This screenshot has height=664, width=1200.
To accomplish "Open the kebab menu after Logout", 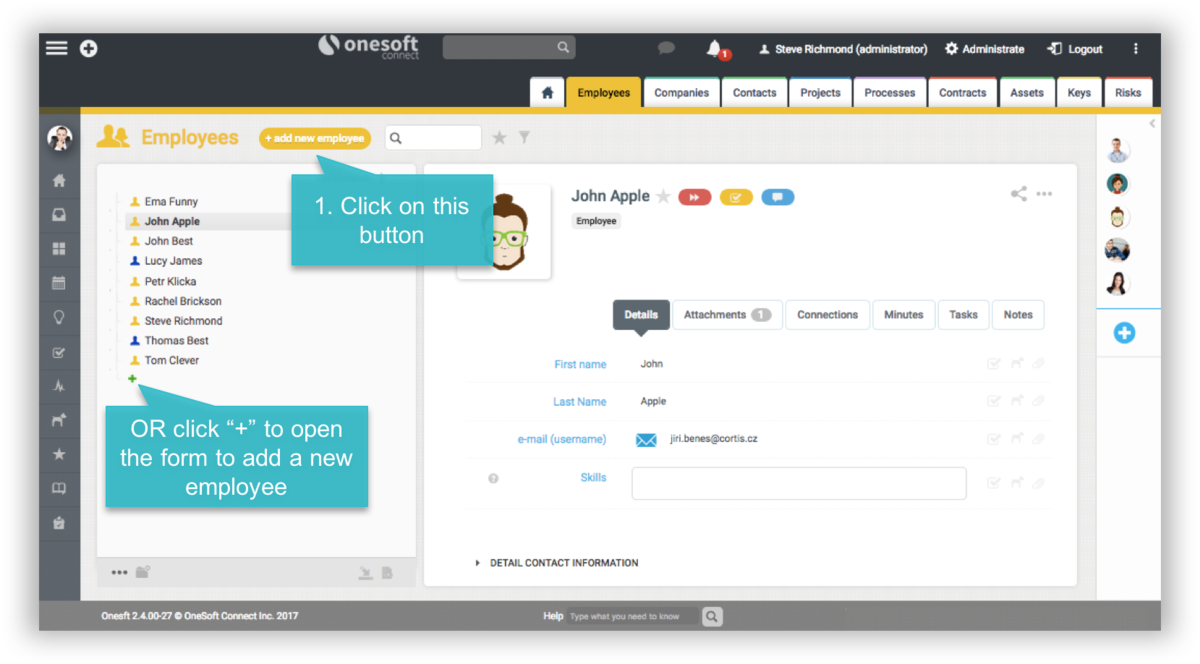I will (x=1135, y=48).
